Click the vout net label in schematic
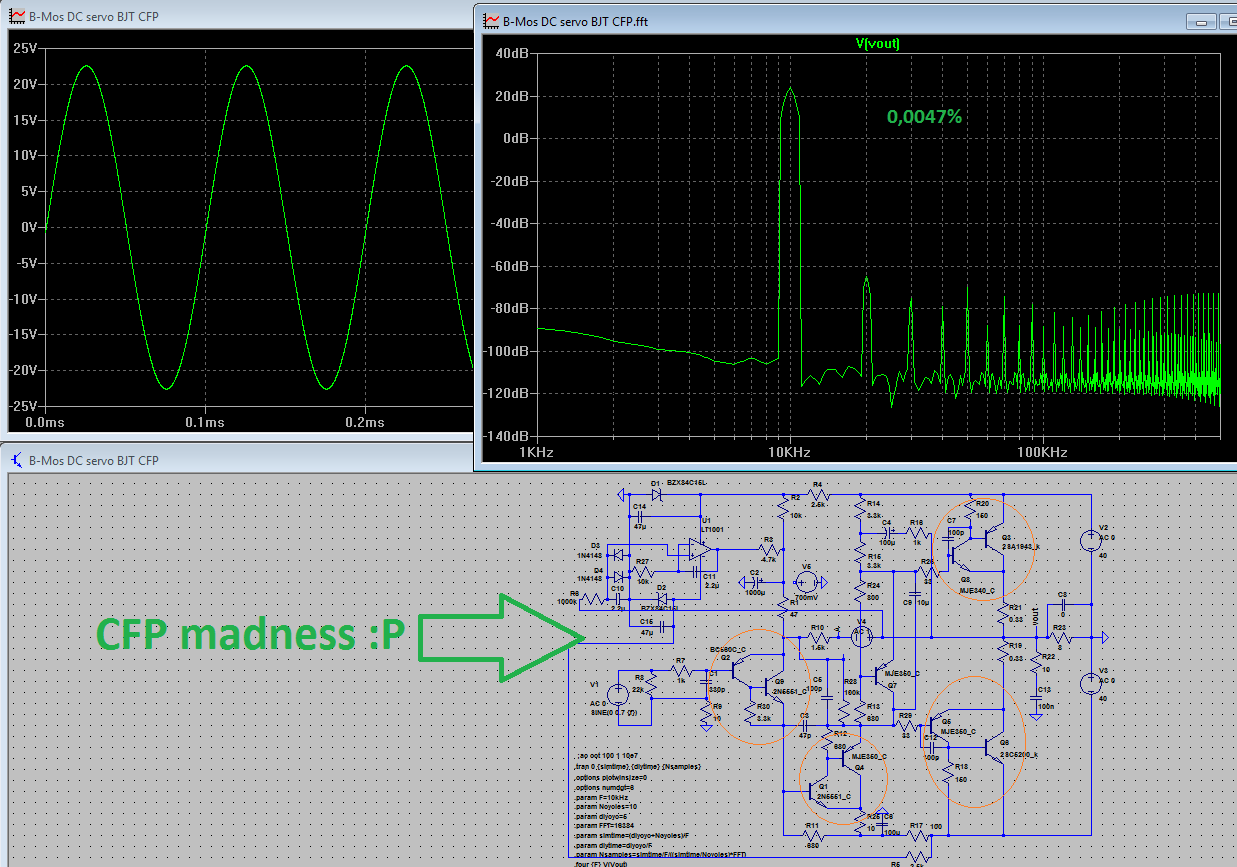Viewport: 1237px width, 867px height. pyautogui.click(x=1035, y=617)
